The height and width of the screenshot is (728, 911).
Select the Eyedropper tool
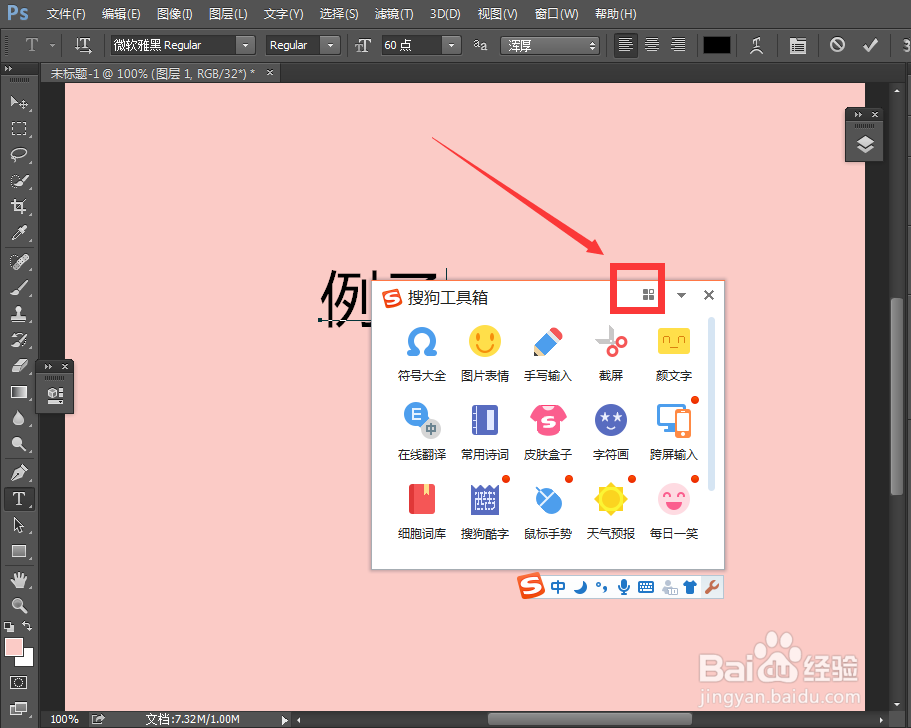(x=19, y=232)
